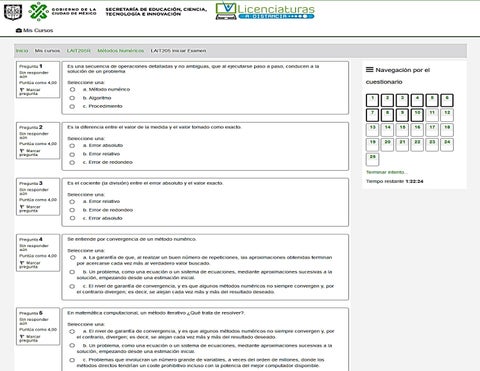Navigate to question 7 in quiz navigation

pyautogui.click(x=372, y=115)
